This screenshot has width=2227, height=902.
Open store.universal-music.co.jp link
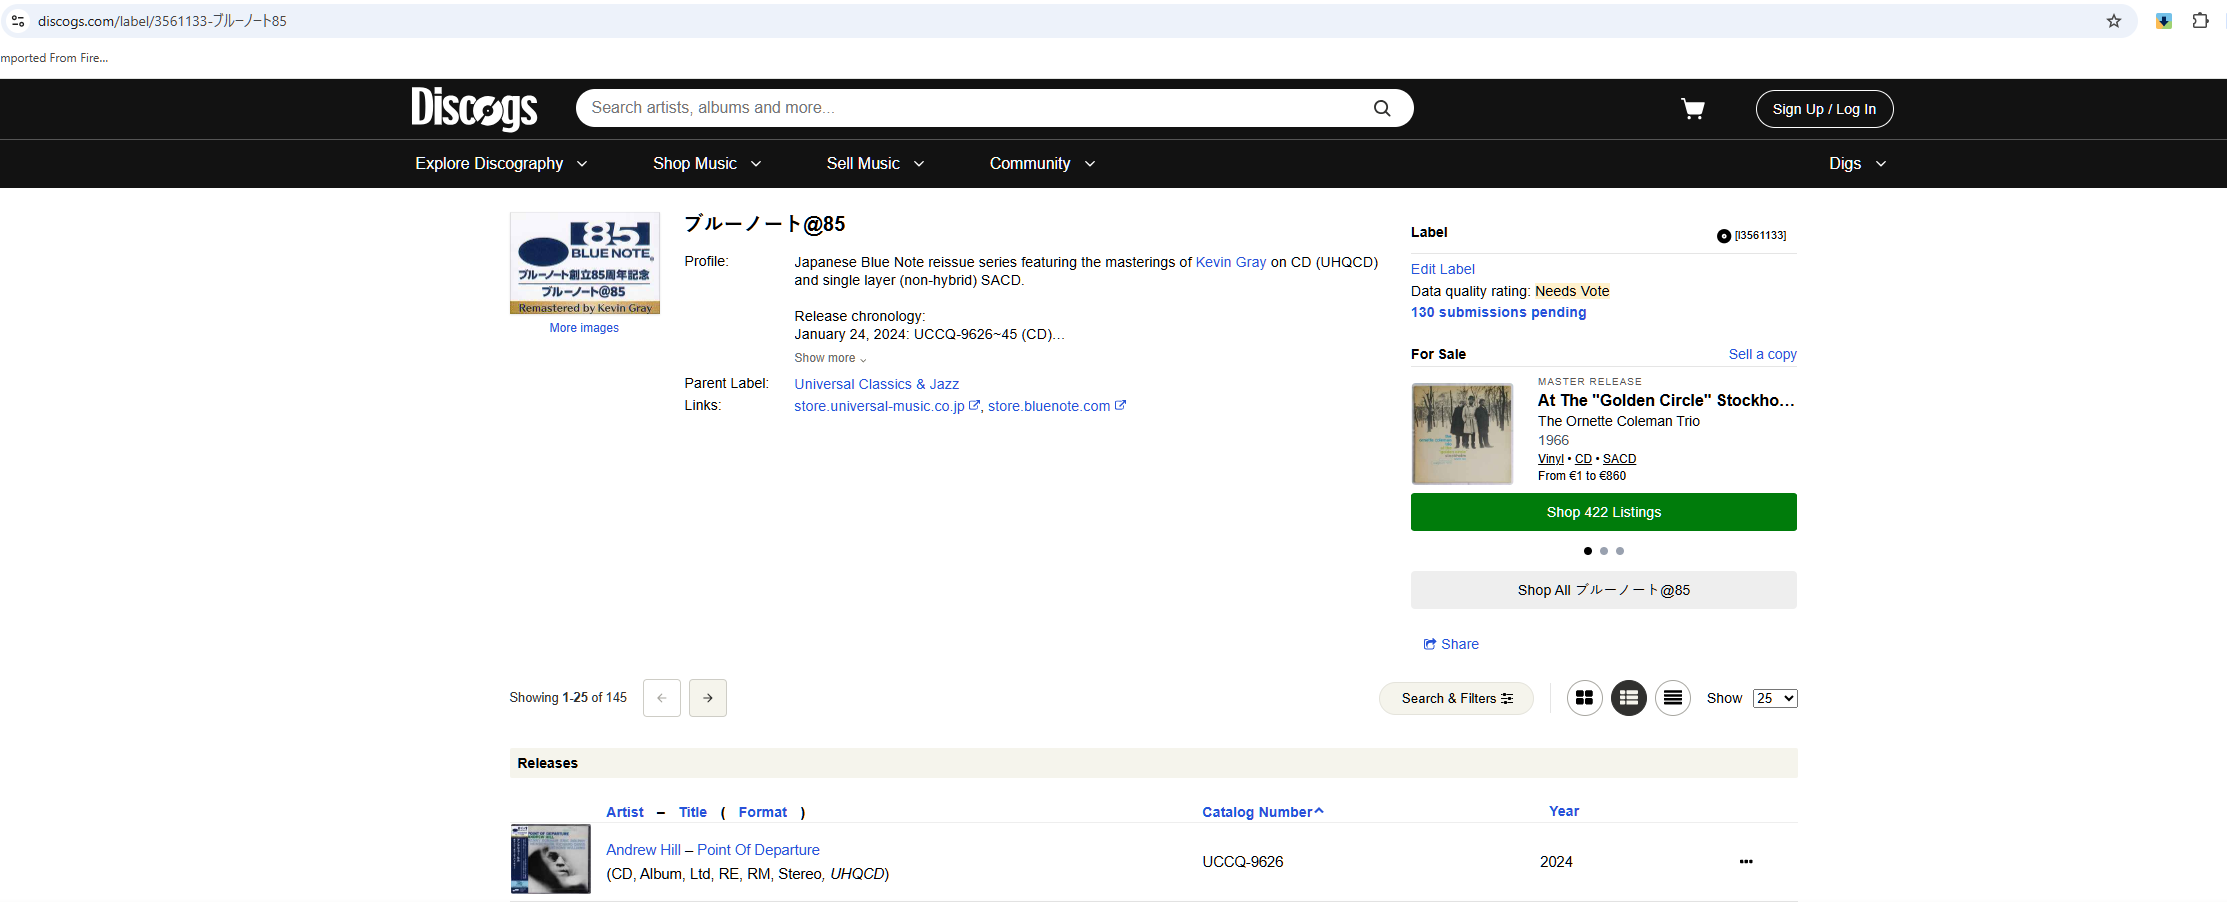(x=886, y=406)
